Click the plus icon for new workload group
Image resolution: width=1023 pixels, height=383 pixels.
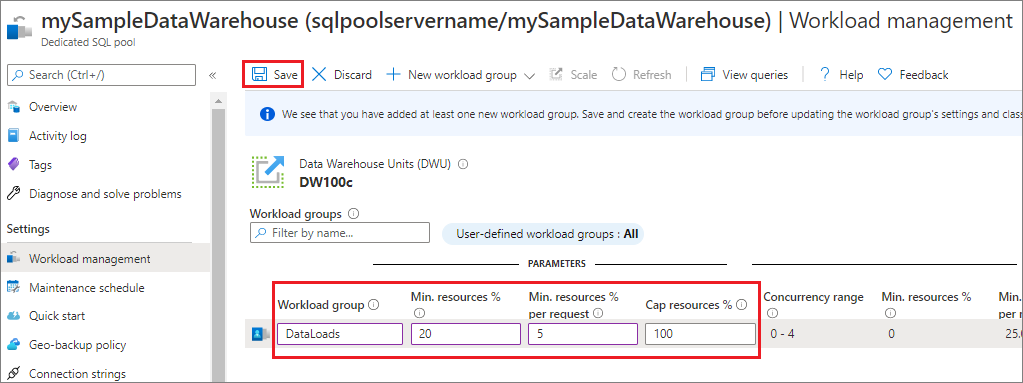(393, 74)
